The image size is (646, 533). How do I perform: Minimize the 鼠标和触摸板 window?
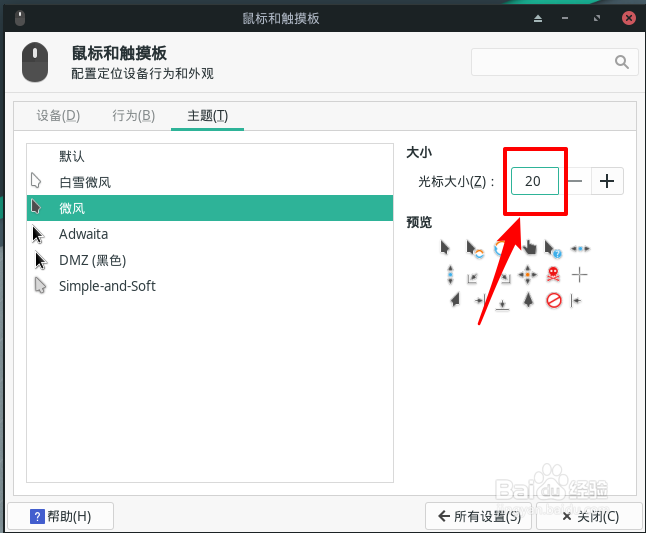pyautogui.click(x=565, y=19)
